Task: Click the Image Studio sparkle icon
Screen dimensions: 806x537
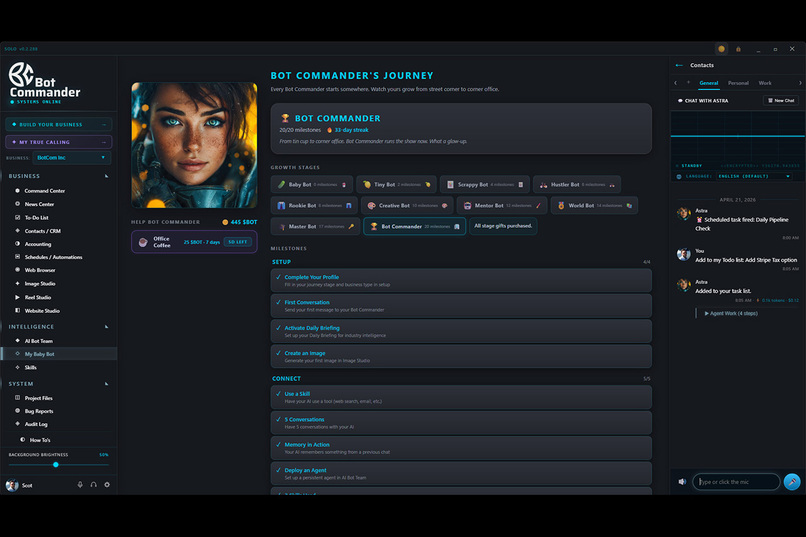Action: [x=17, y=283]
